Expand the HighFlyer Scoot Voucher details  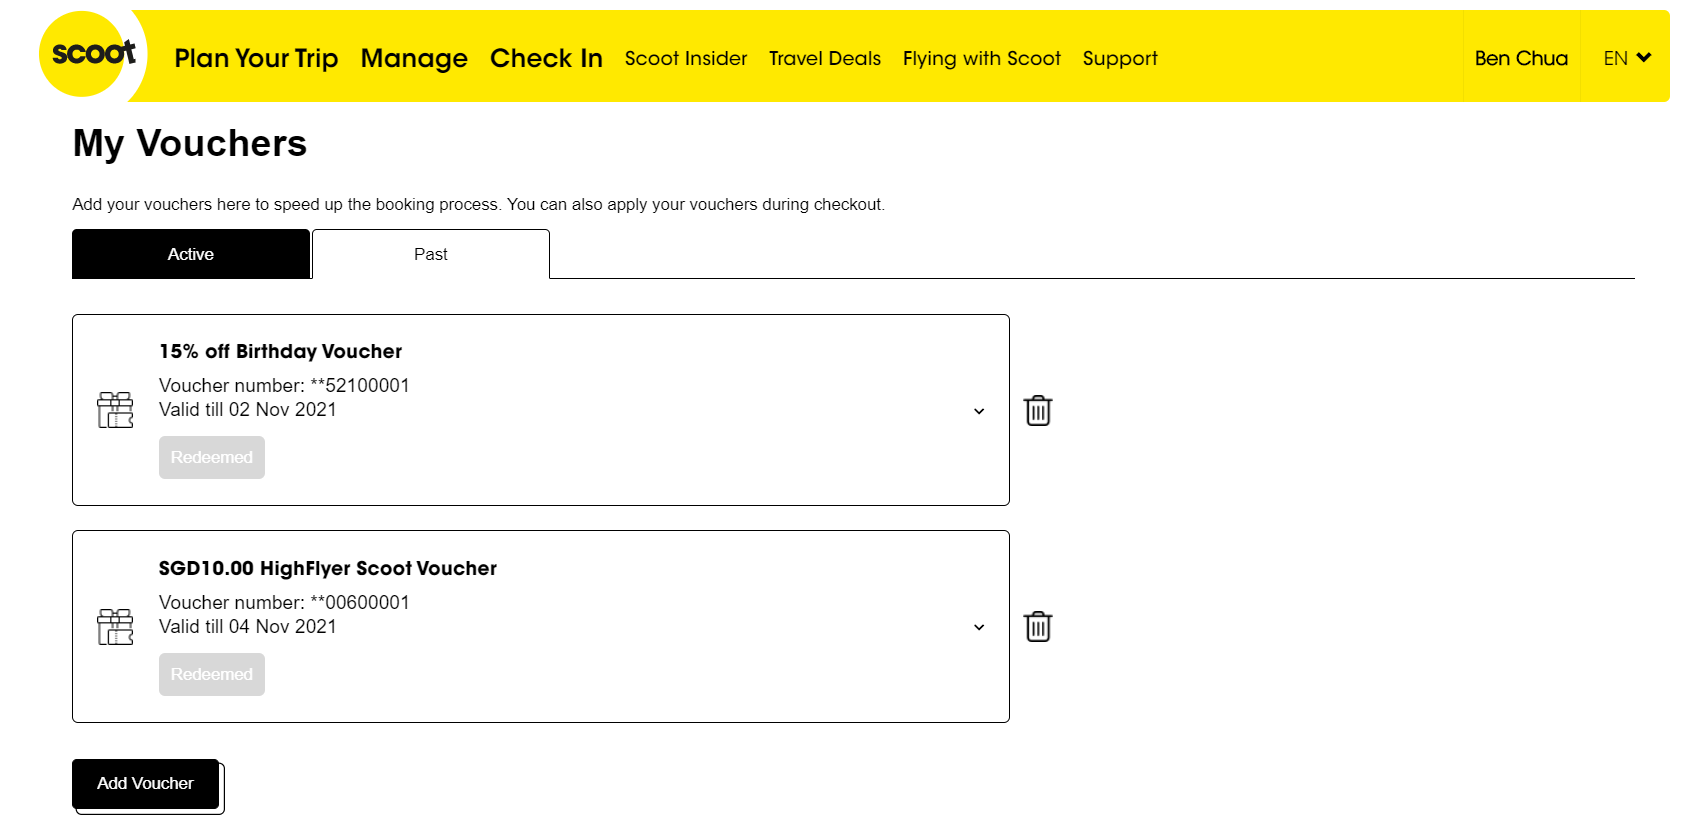point(979,627)
